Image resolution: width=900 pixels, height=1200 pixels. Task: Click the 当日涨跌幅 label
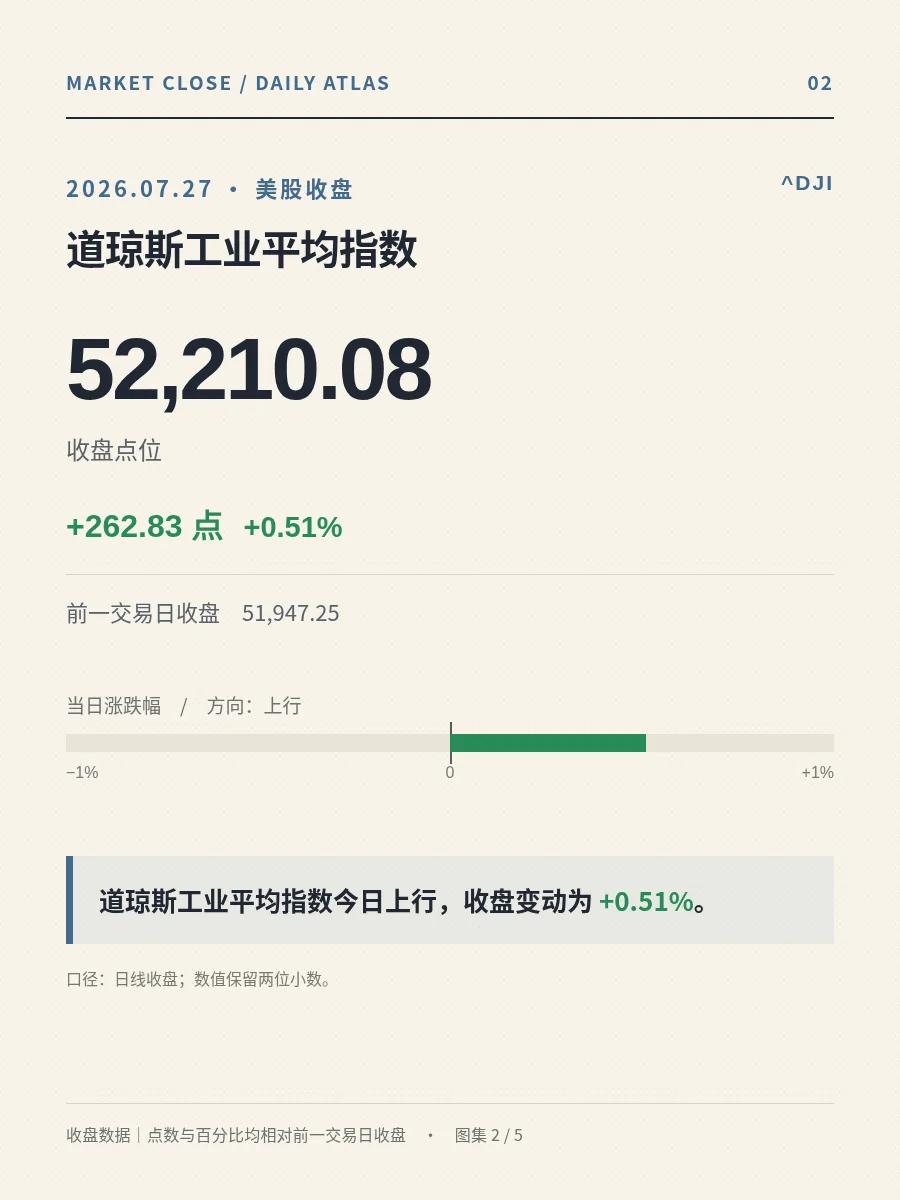point(114,706)
